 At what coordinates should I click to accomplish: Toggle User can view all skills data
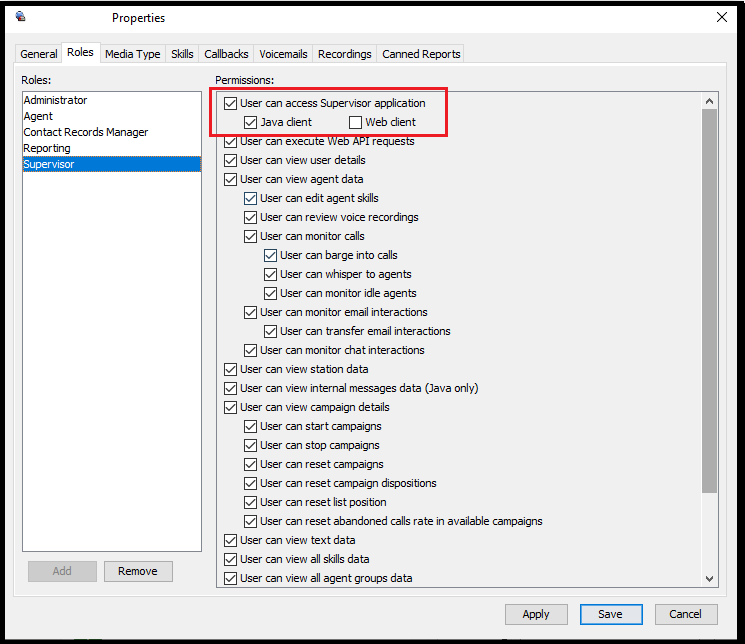pos(230,559)
